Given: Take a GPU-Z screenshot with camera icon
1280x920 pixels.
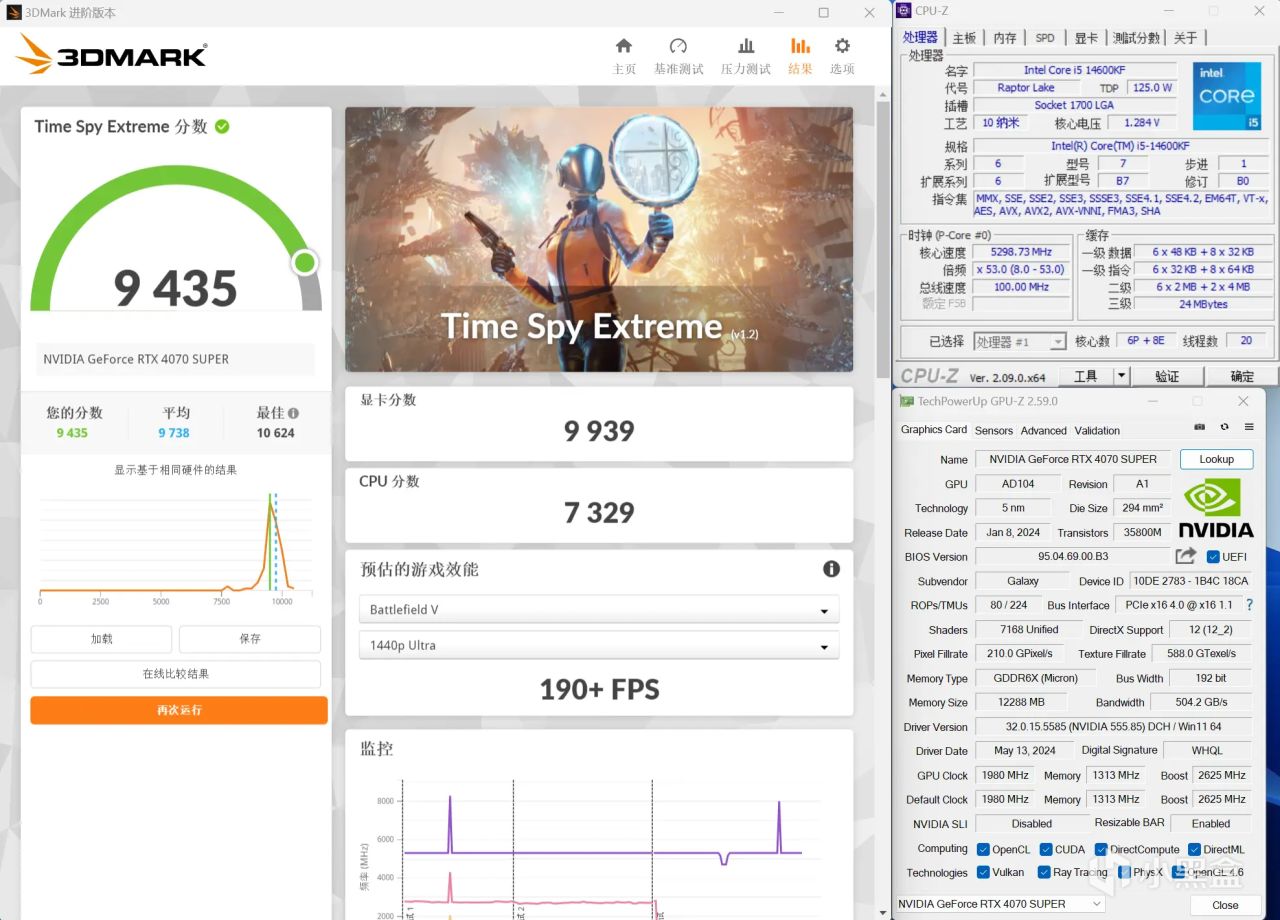Looking at the screenshot, I should 1200,427.
